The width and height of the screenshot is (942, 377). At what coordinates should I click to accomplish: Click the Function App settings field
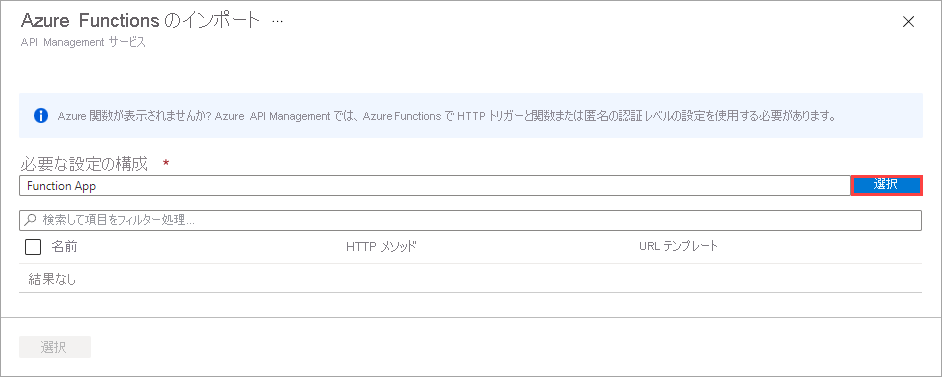pos(435,186)
